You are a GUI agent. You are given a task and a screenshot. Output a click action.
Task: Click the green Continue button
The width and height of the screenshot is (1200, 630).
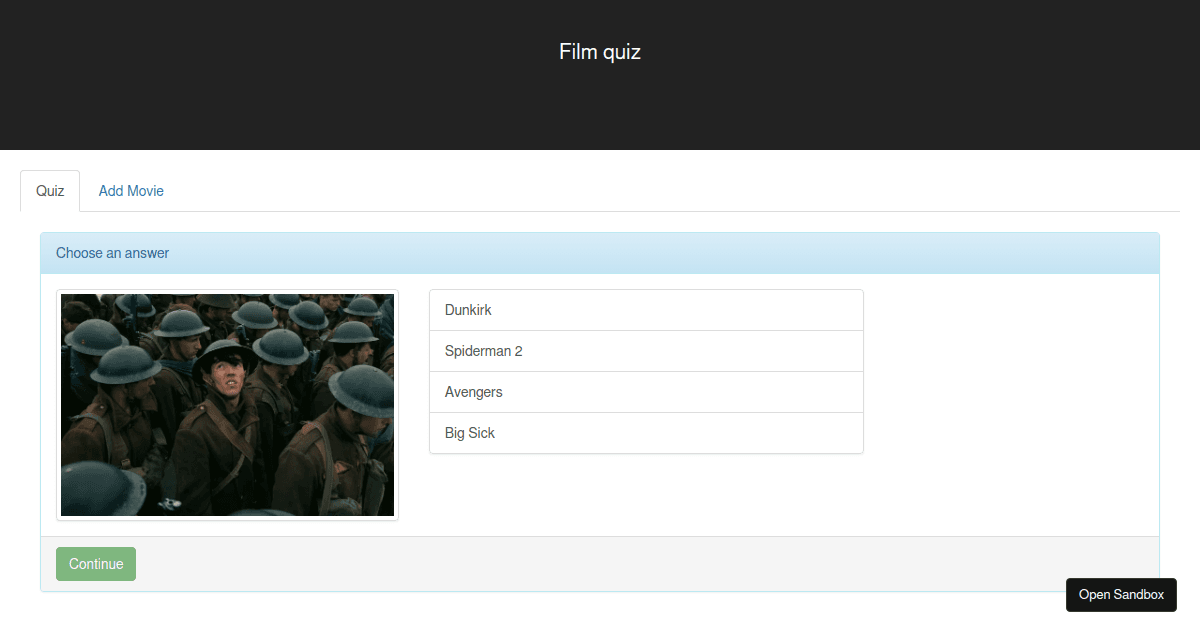[x=96, y=564]
